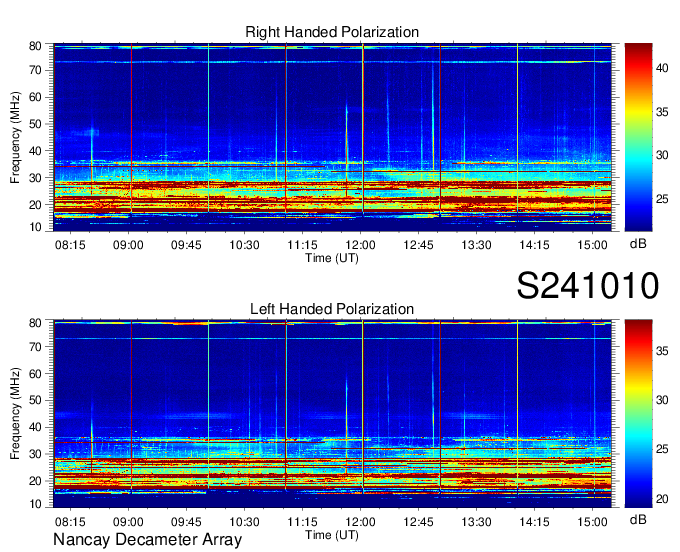Screen dimensions: 680x552
Task: Click the 11:15 time tick on right-handed plot
Action: point(302,245)
